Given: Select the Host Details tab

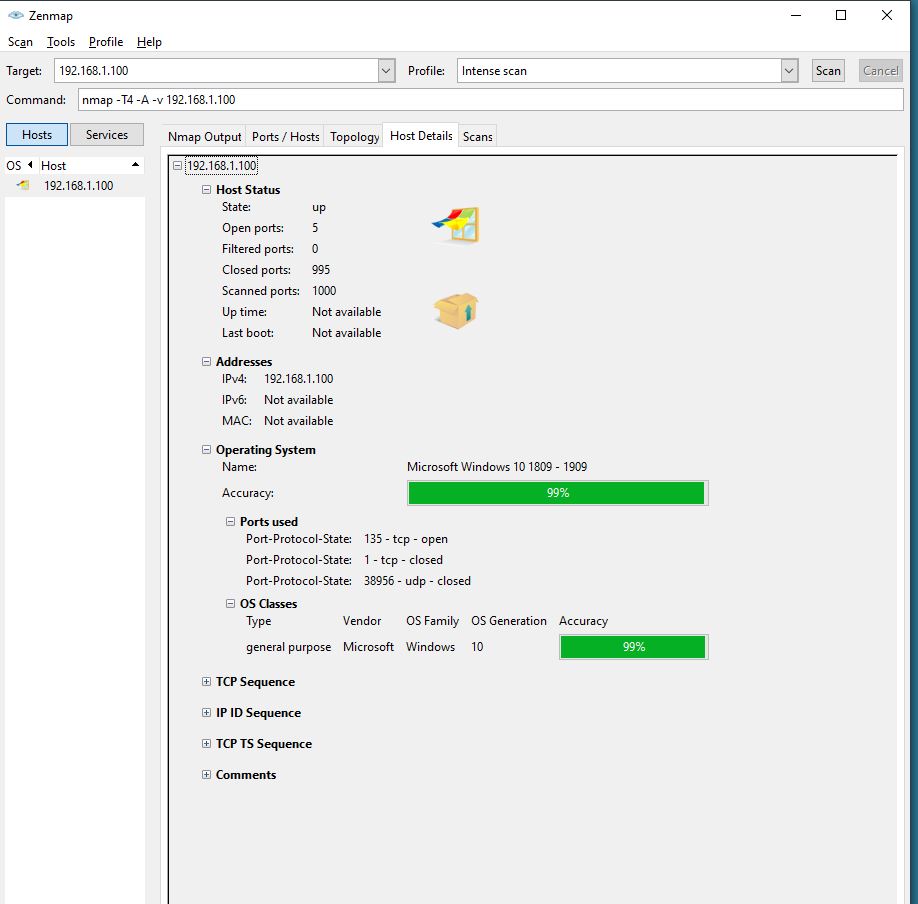Looking at the screenshot, I should (x=421, y=135).
